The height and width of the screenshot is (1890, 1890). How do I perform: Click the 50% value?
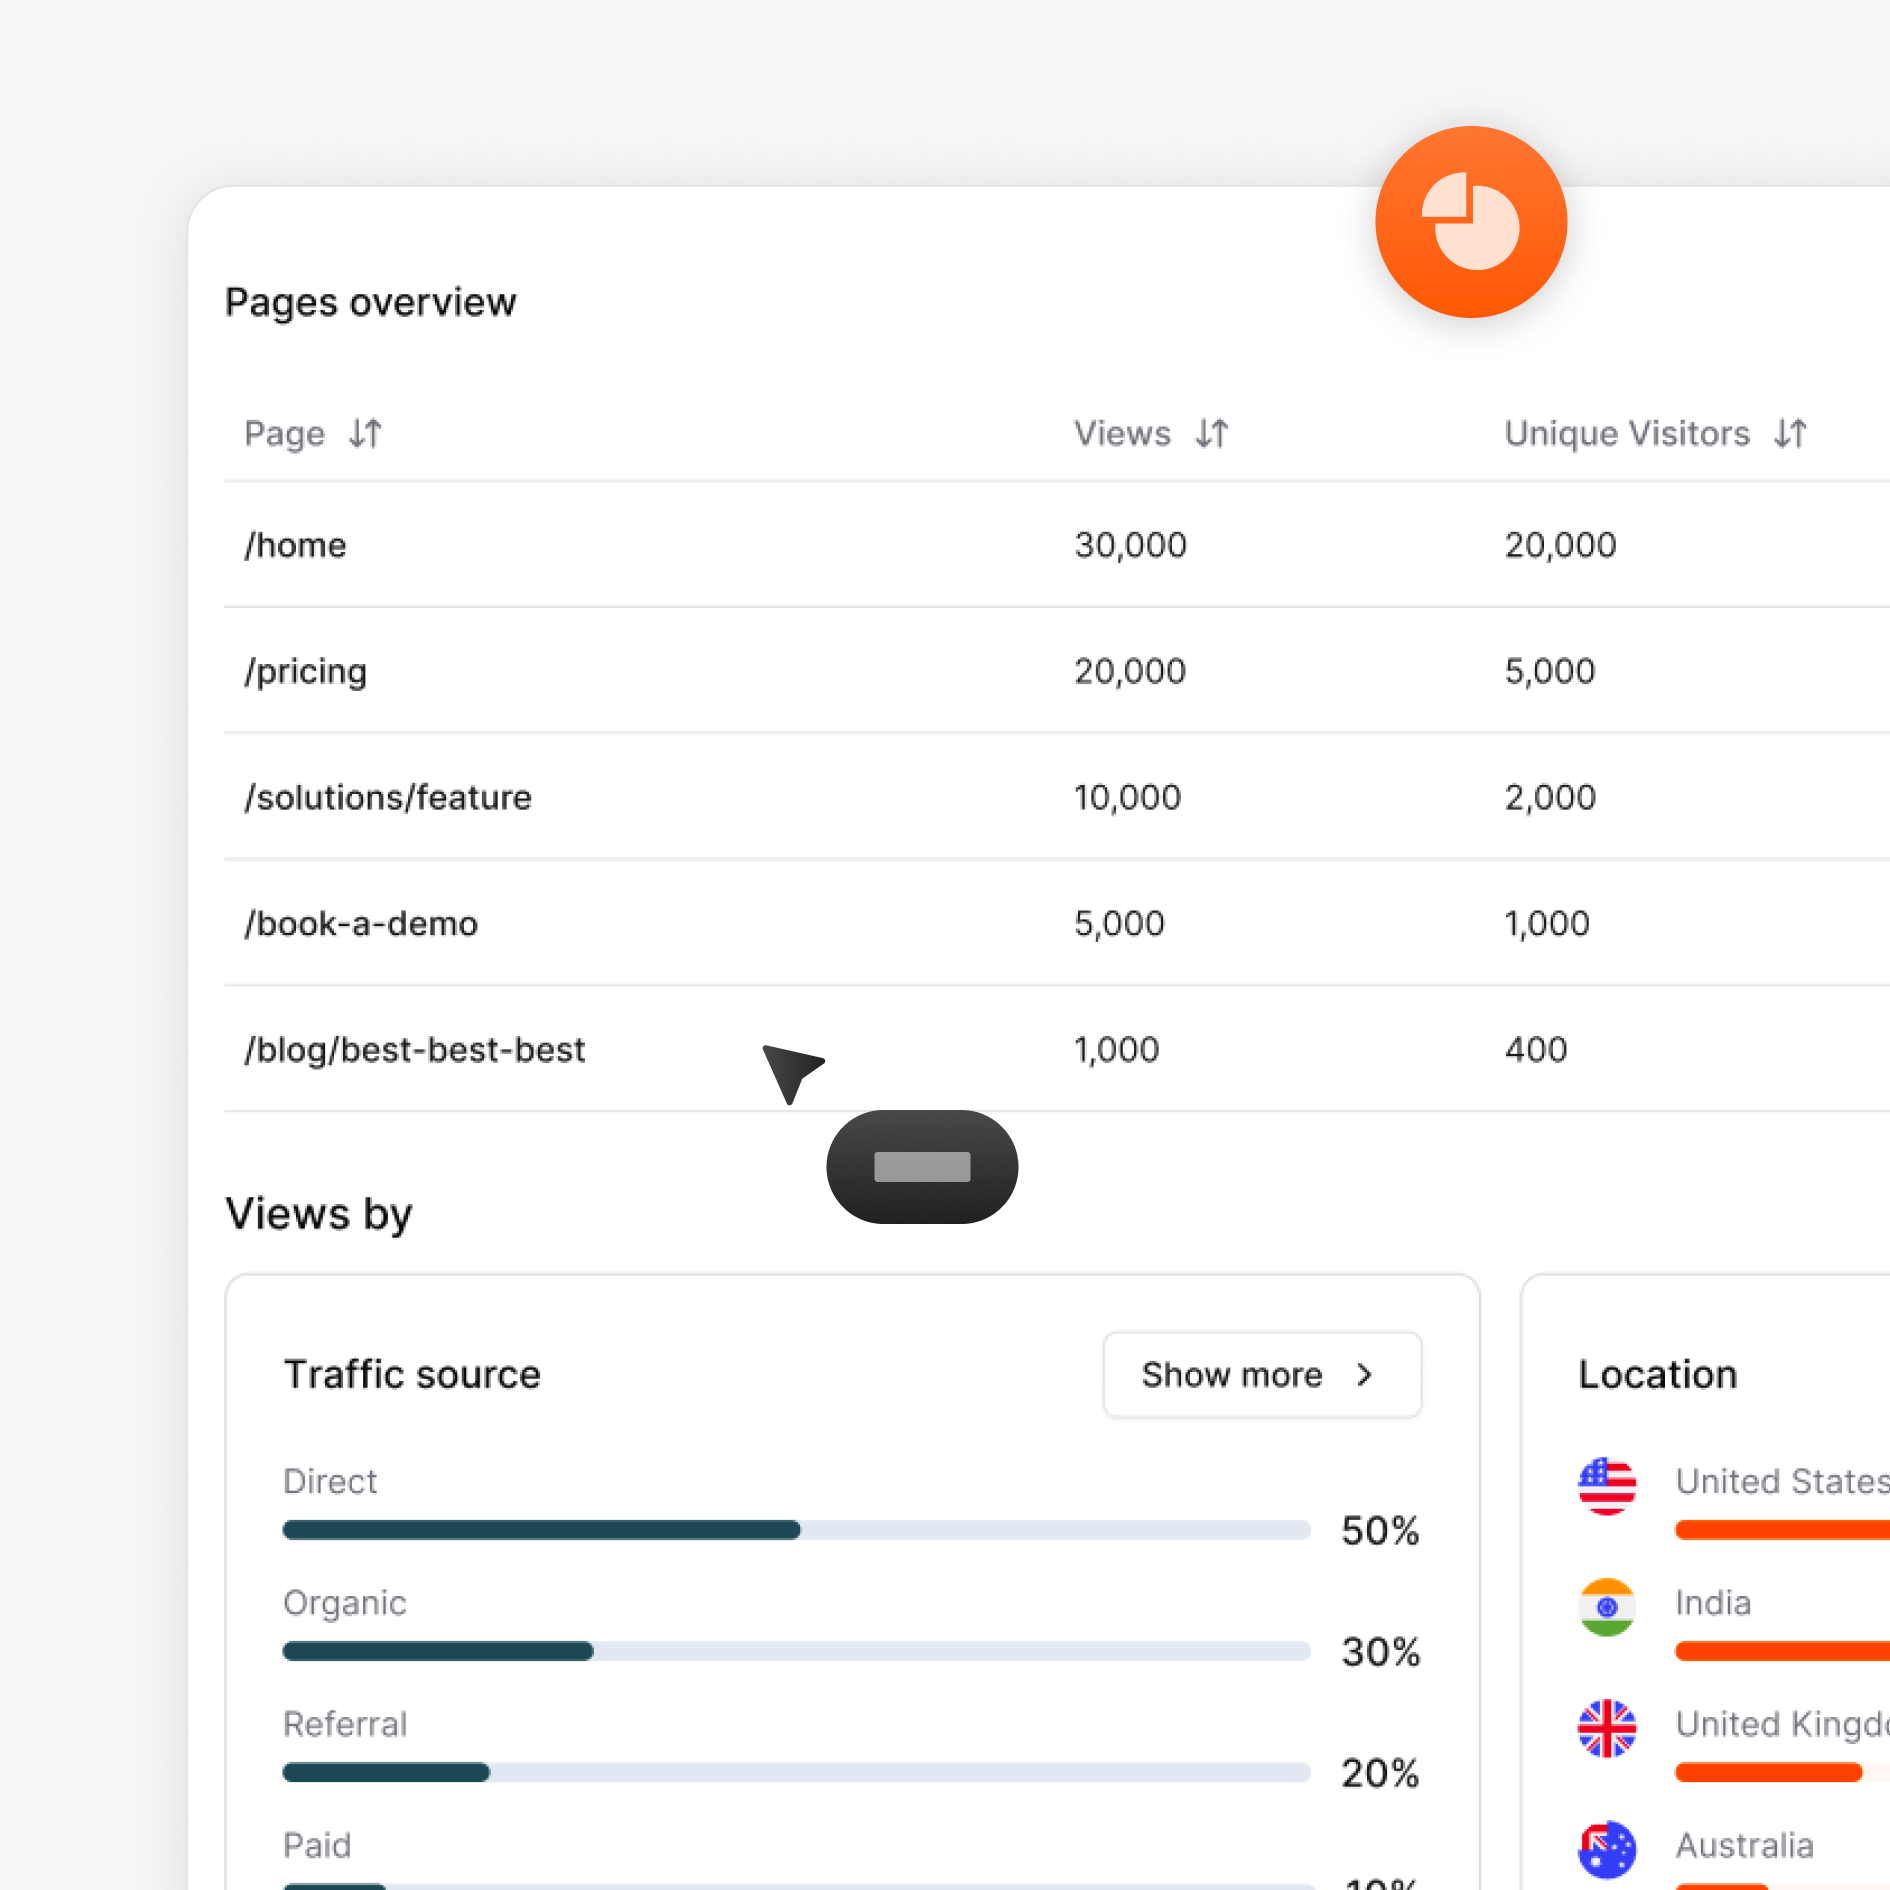tap(1380, 1531)
